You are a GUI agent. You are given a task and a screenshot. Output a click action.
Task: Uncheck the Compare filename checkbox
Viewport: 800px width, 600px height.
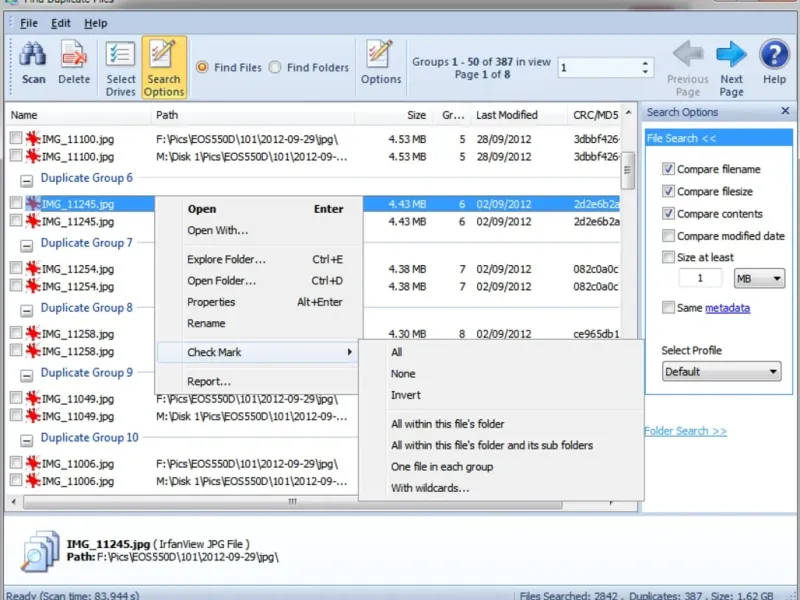coord(668,169)
